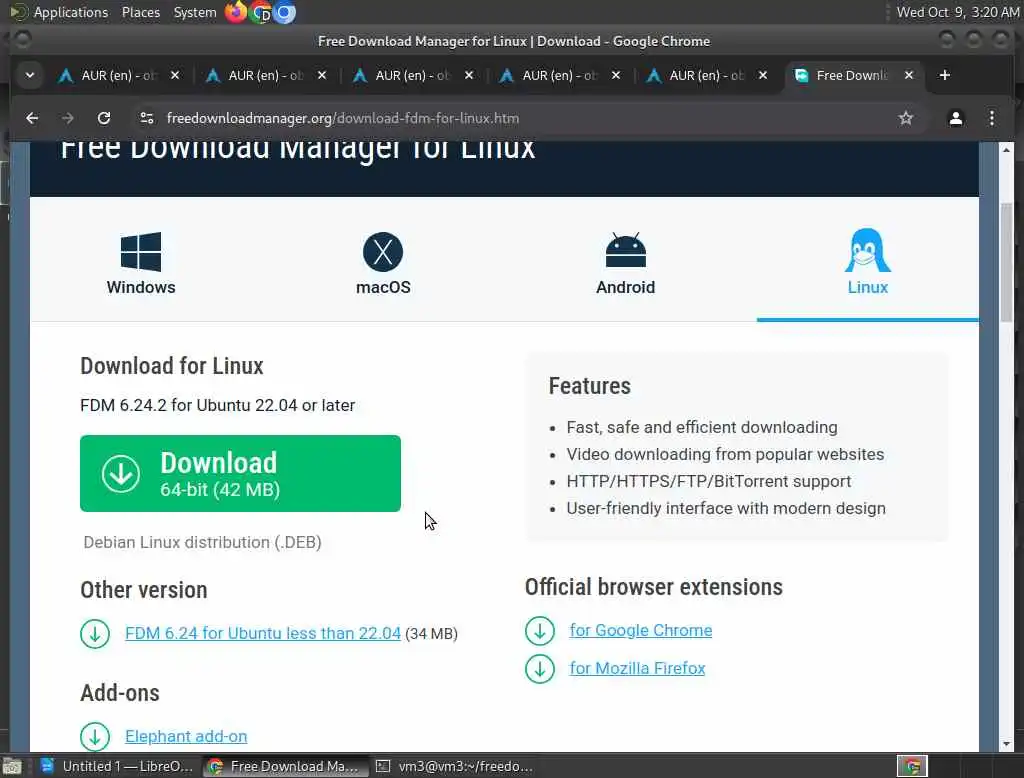Click the 'Download for Linux' heading

click(172, 366)
